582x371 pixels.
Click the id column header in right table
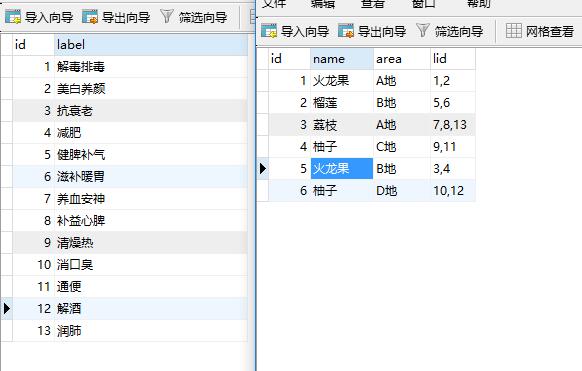(289, 59)
